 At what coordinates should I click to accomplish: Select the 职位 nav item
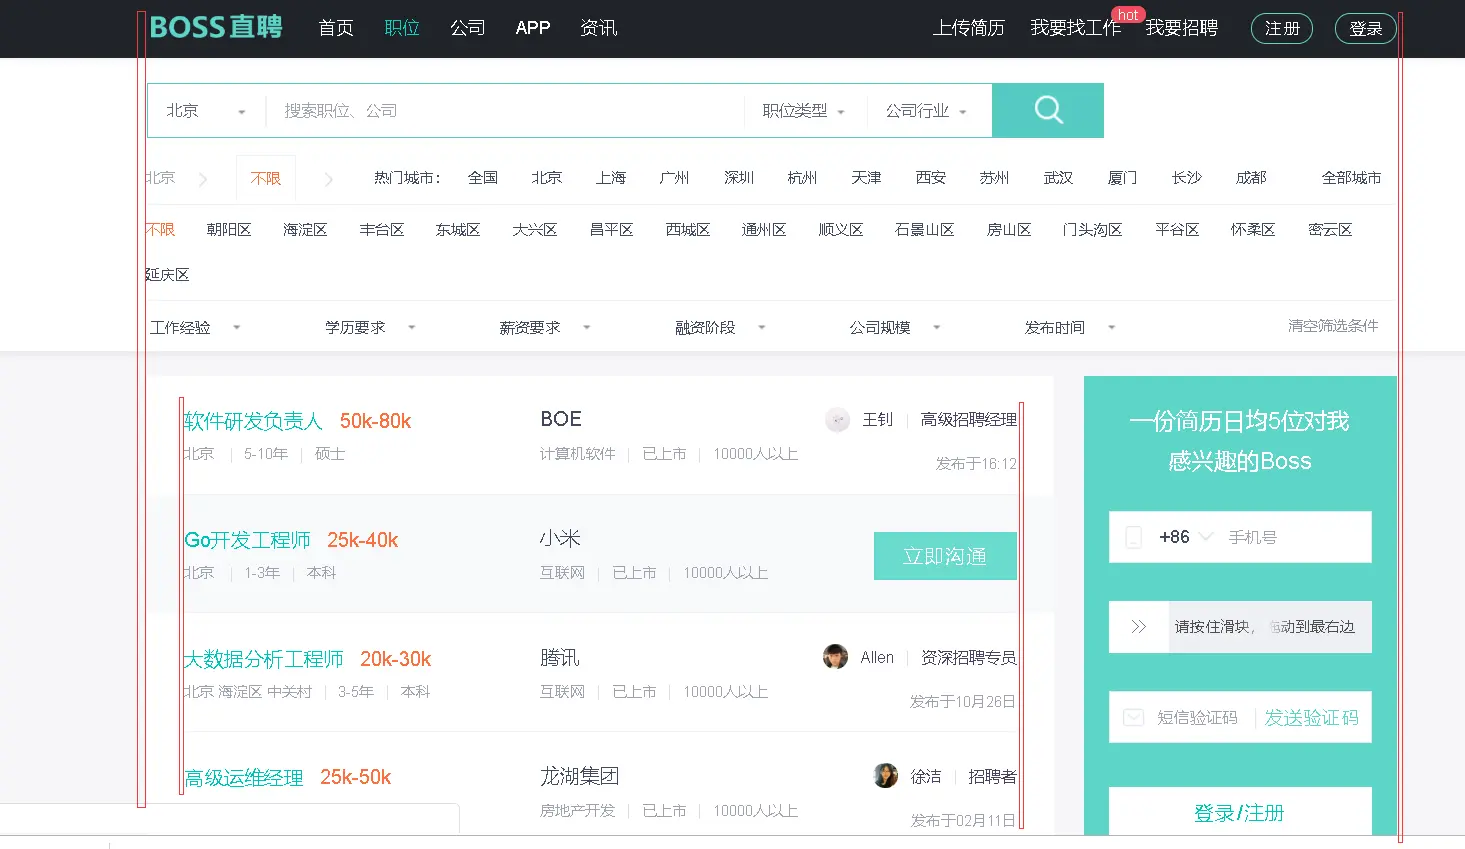402,28
